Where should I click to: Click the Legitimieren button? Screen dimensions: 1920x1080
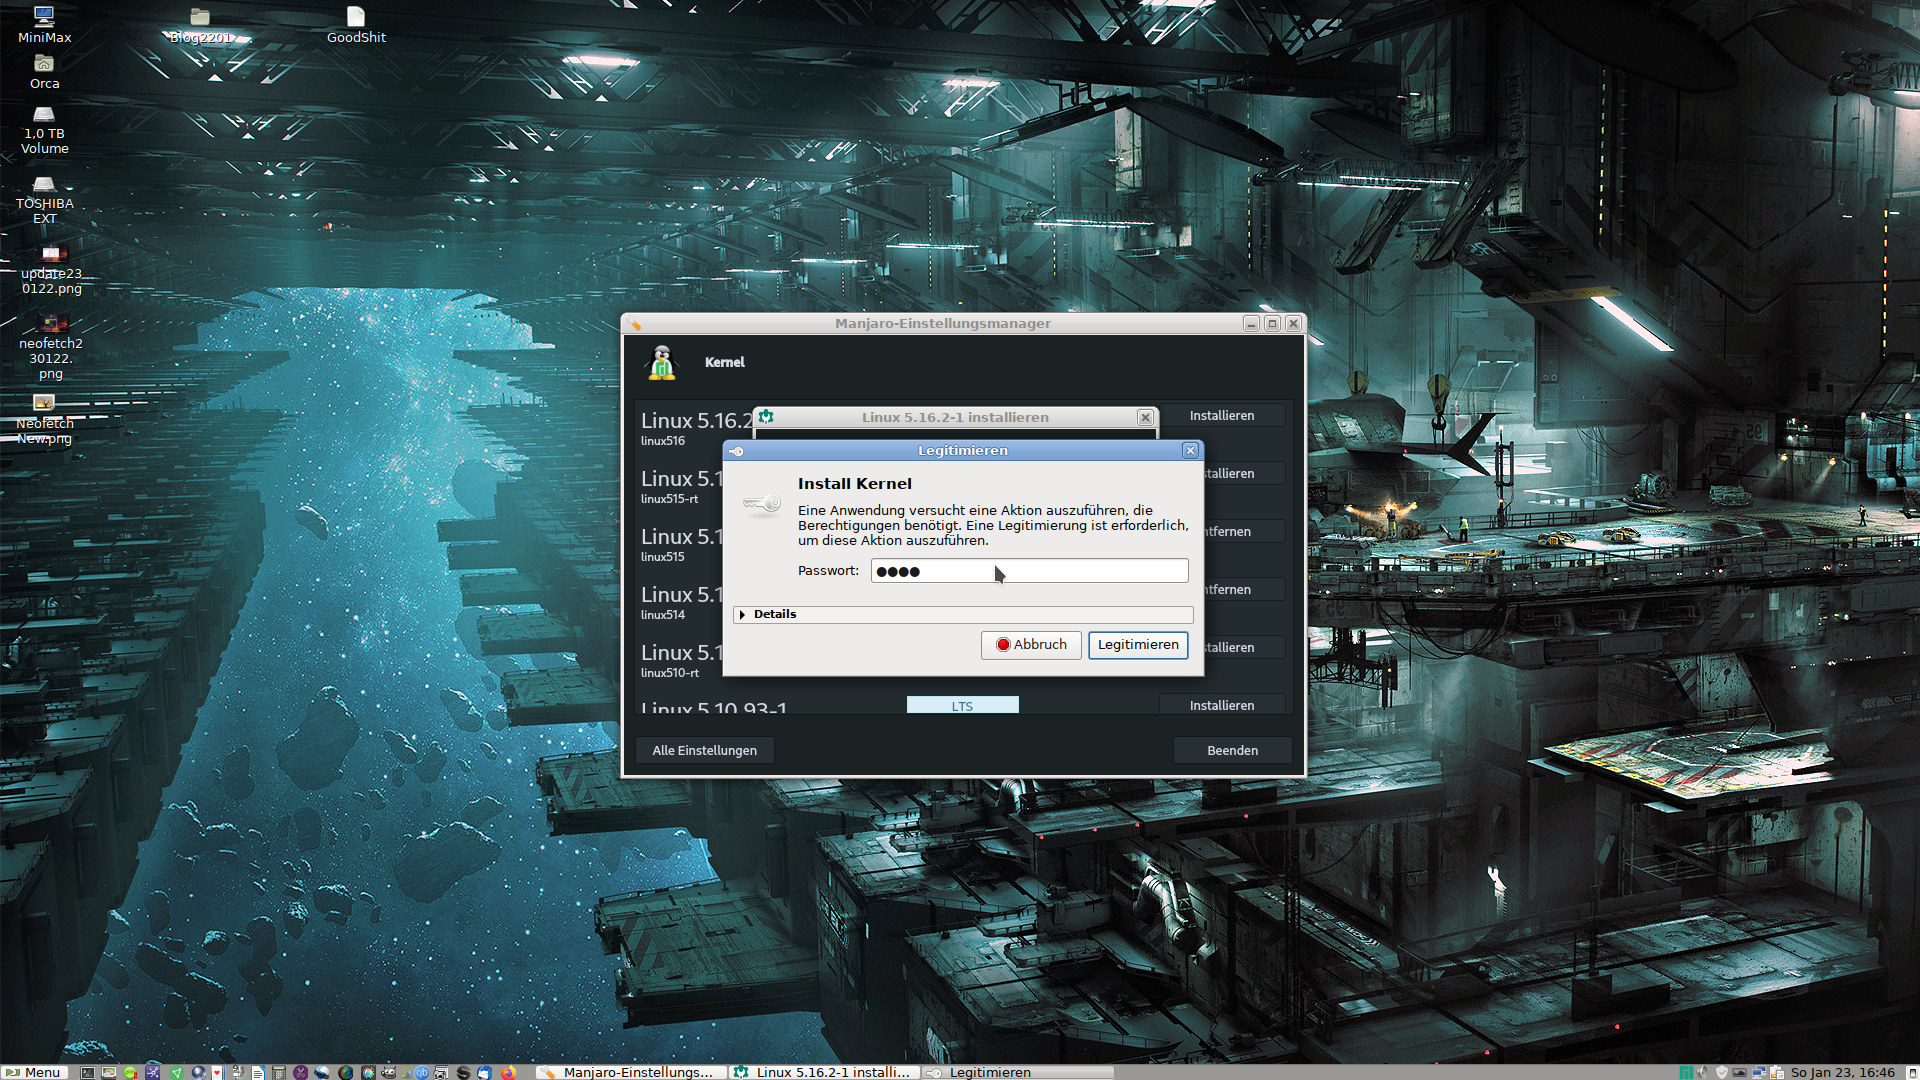coord(1138,645)
